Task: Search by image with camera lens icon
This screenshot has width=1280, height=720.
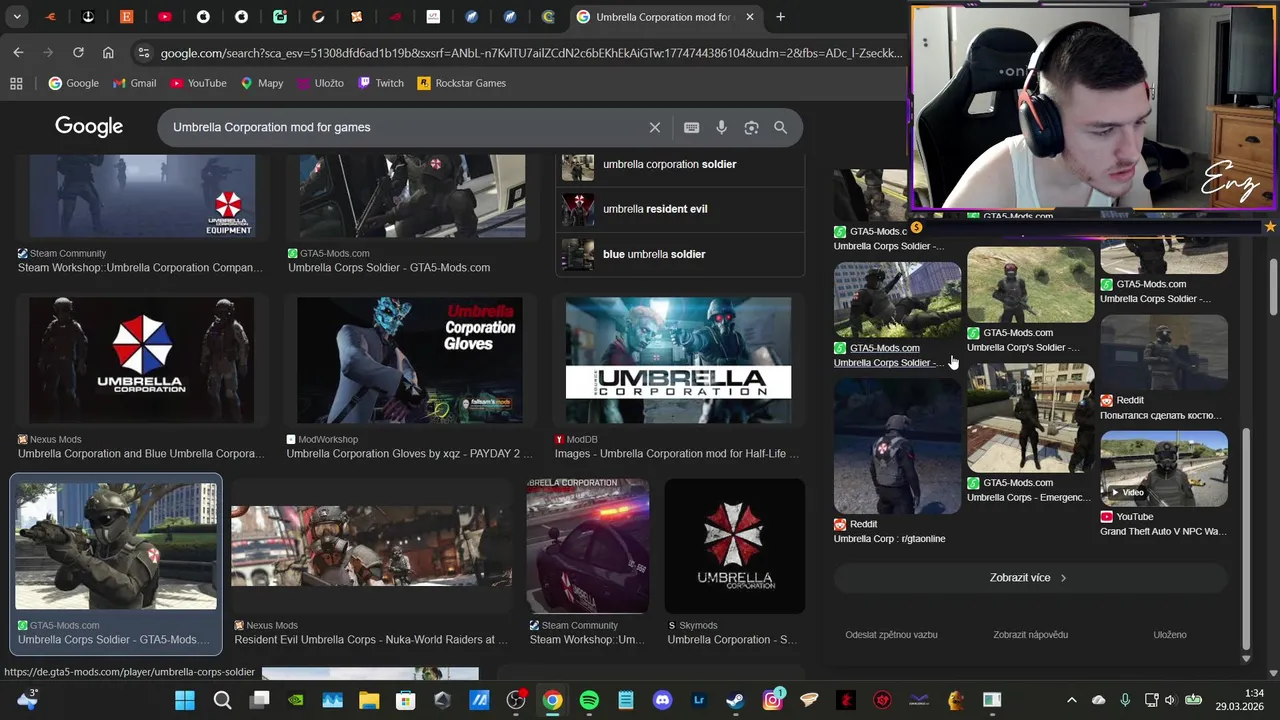Action: point(751,127)
